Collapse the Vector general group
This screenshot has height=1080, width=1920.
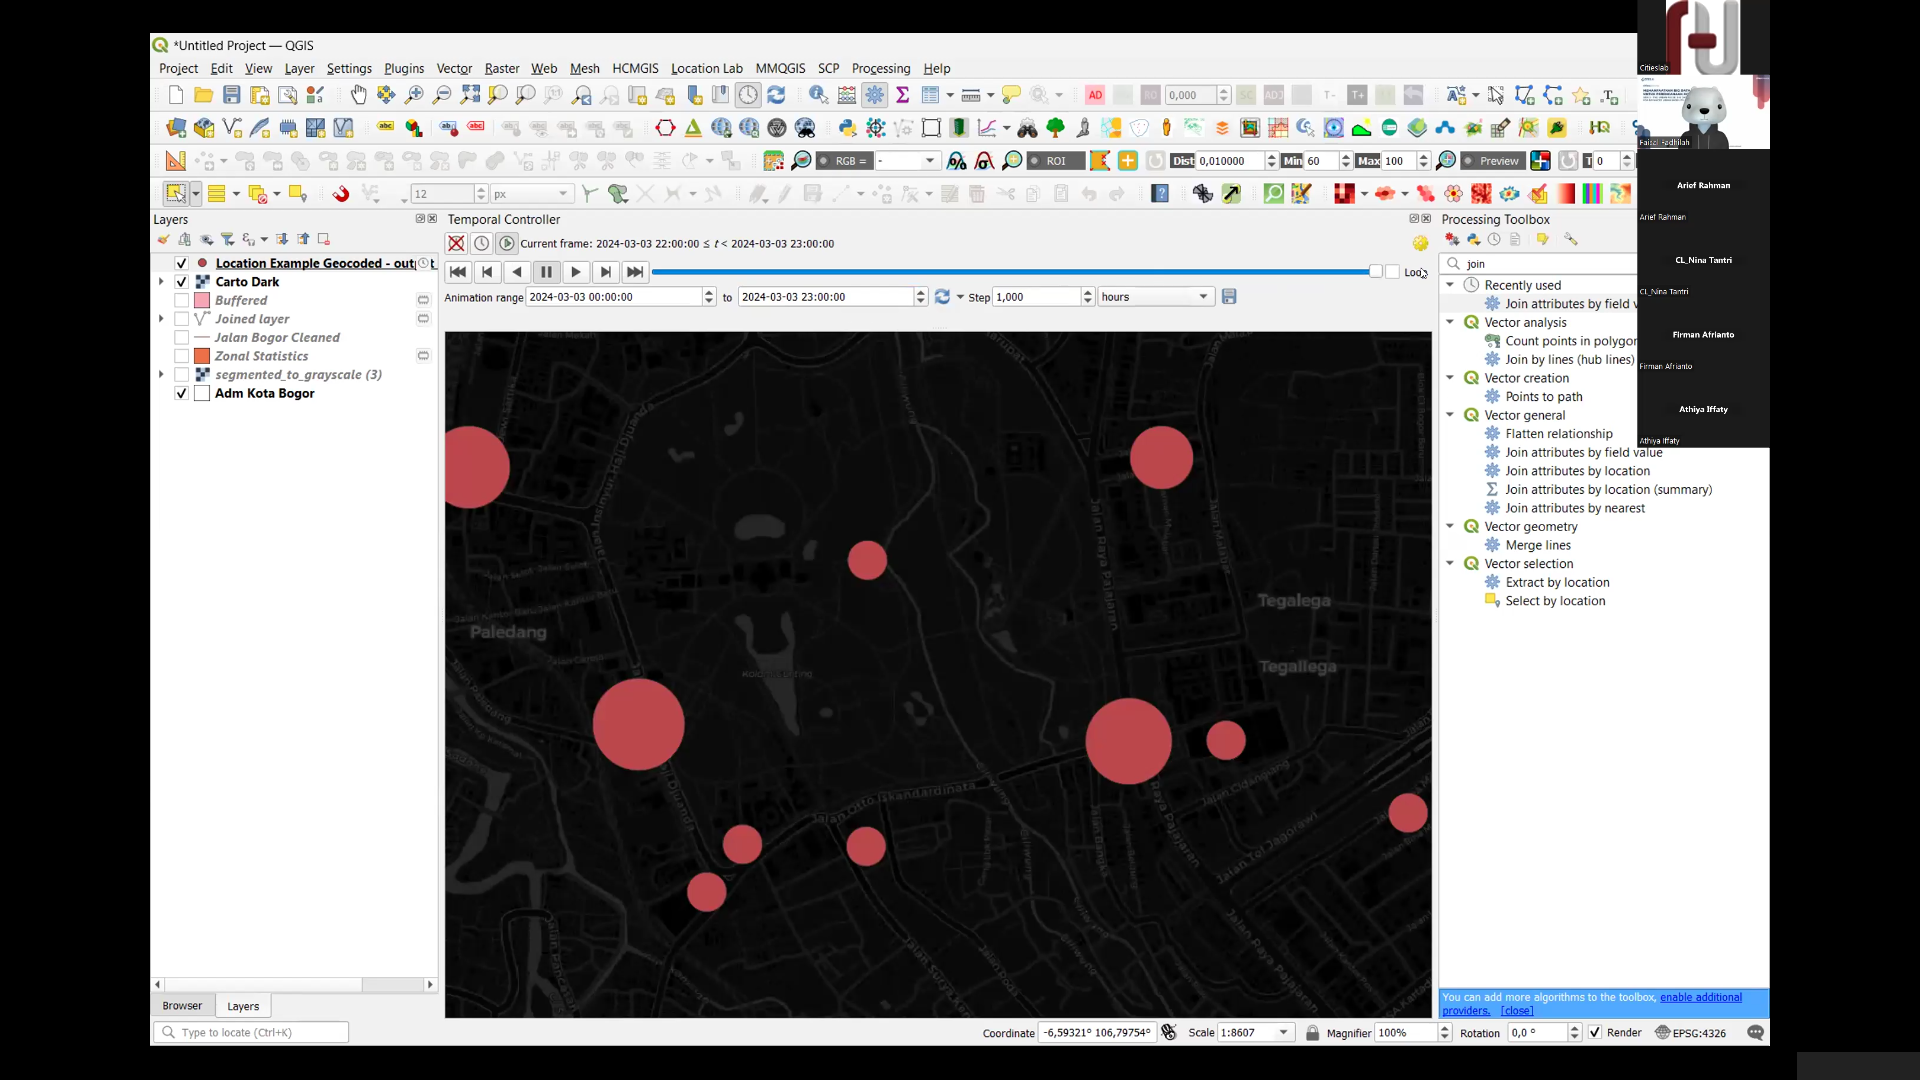pyautogui.click(x=1450, y=415)
